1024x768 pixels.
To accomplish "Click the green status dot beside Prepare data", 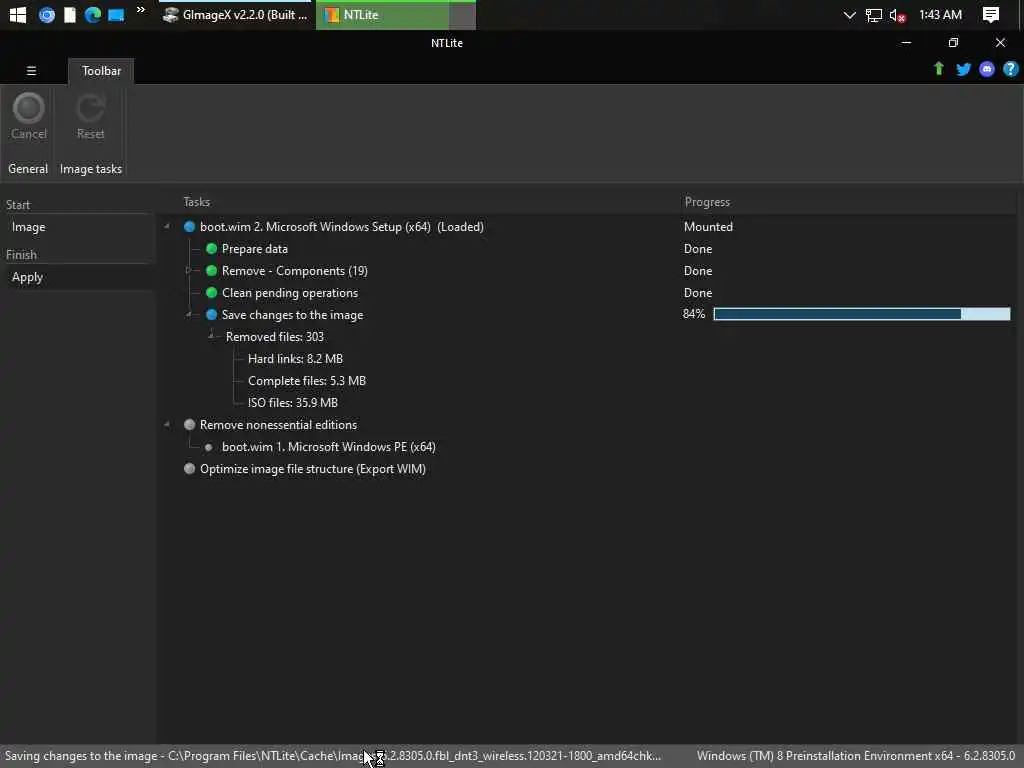I will [211, 249].
